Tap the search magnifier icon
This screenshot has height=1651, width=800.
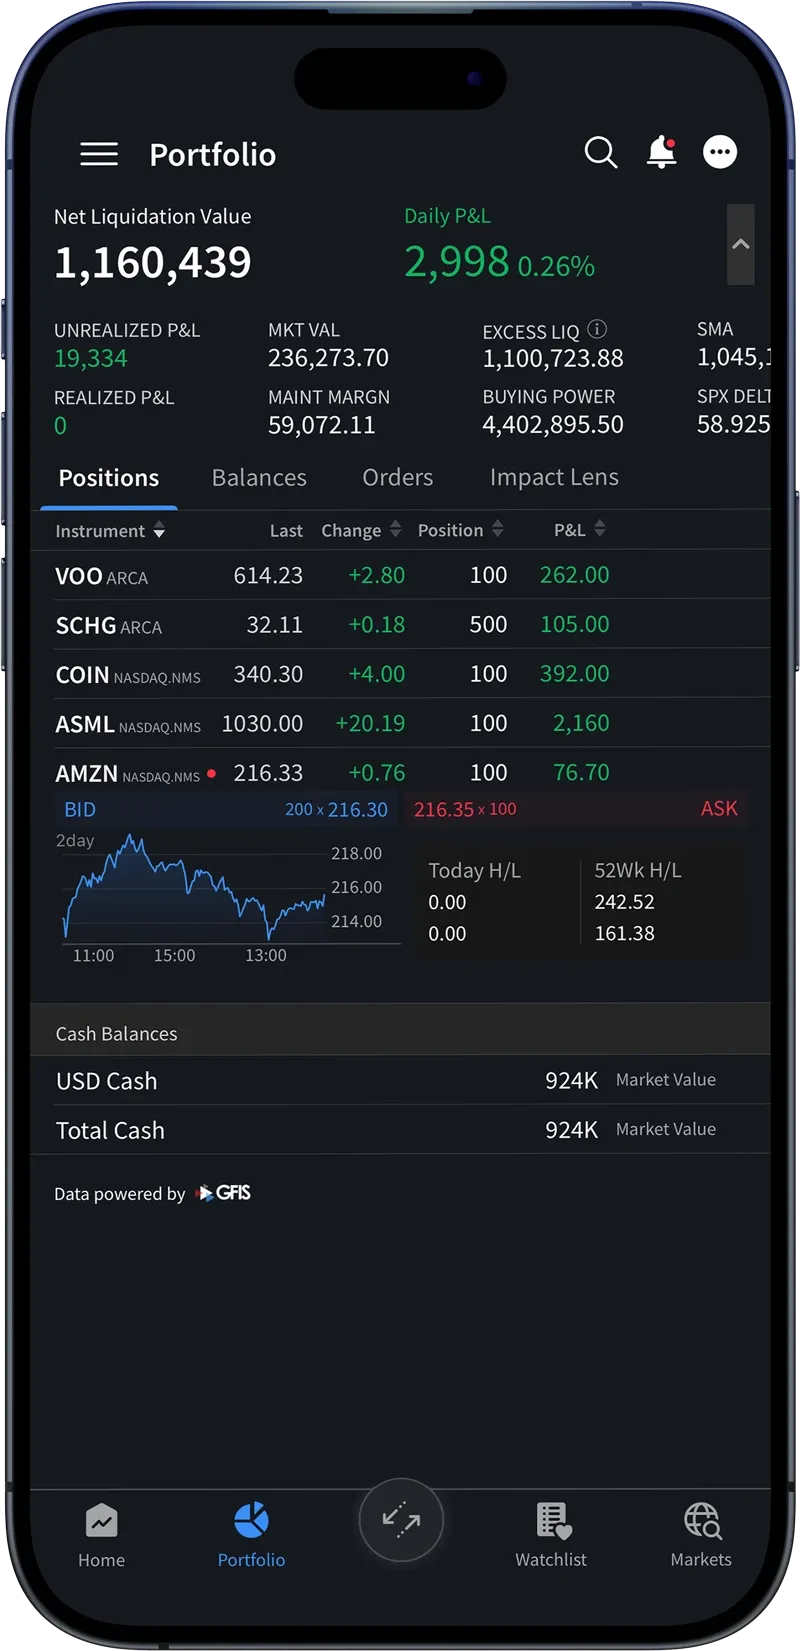[x=600, y=153]
